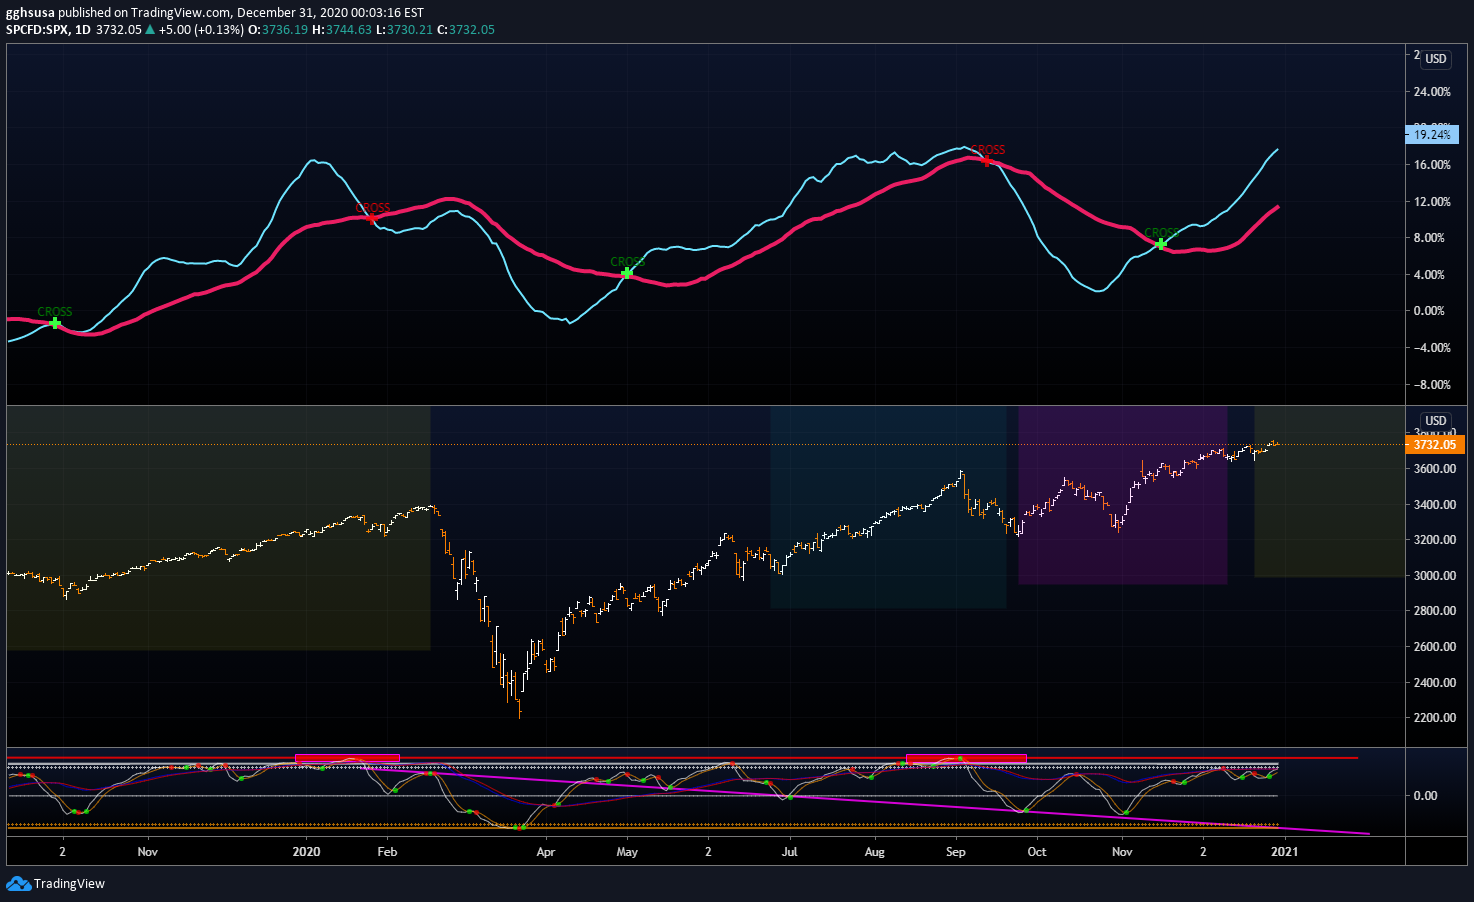This screenshot has height=902, width=1474.
Task: Select the red CROSS marker in late January 2020
Action: pyautogui.click(x=372, y=218)
